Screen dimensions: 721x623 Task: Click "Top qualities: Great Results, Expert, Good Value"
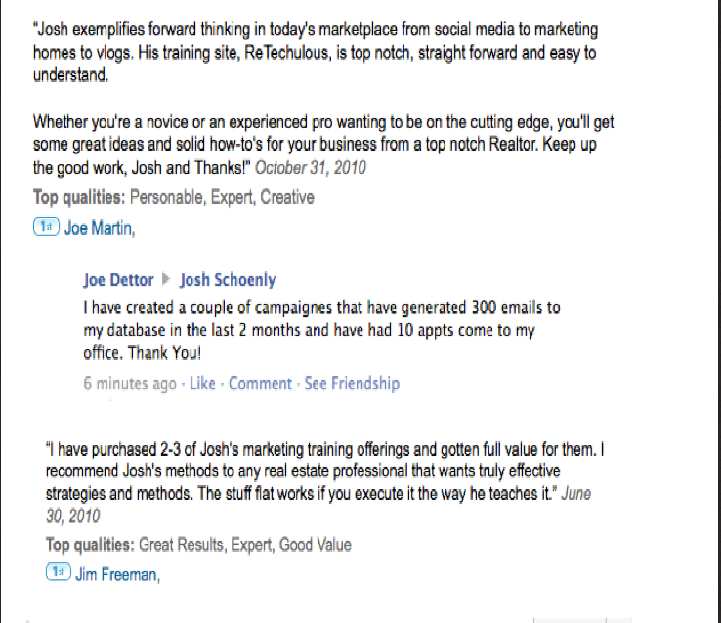[198, 545]
